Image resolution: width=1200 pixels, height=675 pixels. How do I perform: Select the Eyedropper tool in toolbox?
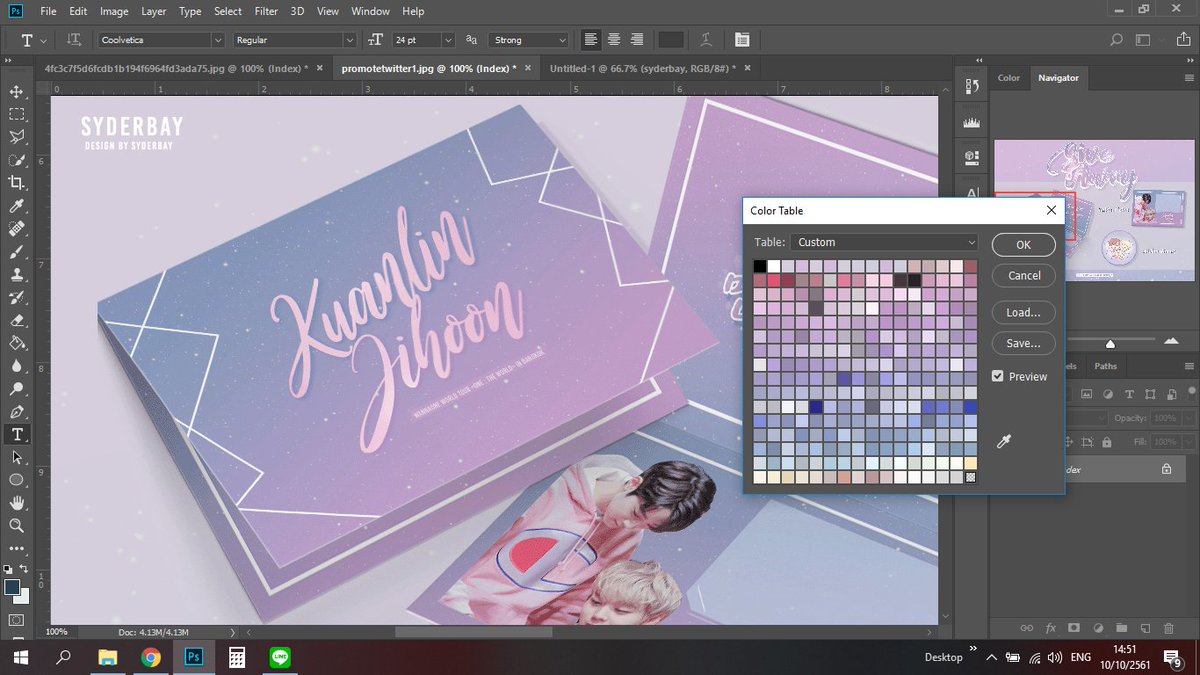pos(16,206)
